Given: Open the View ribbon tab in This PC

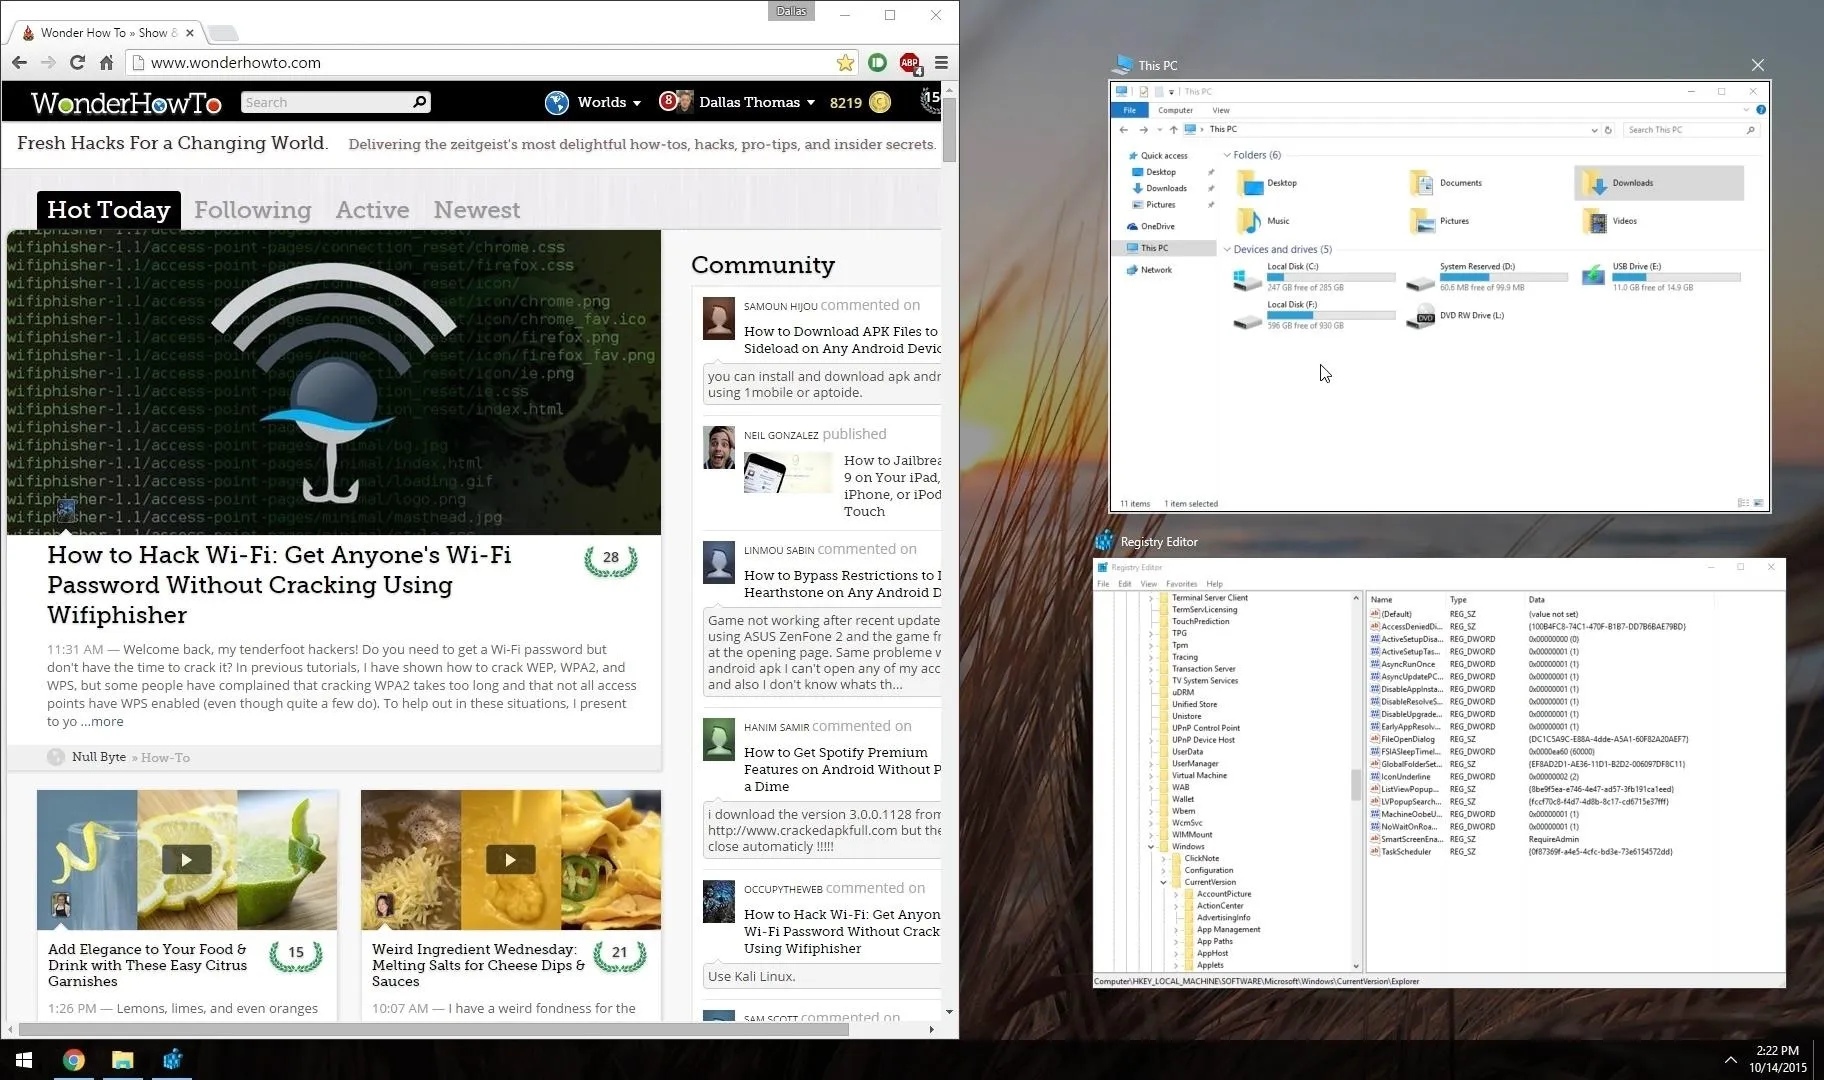Looking at the screenshot, I should click(1221, 110).
